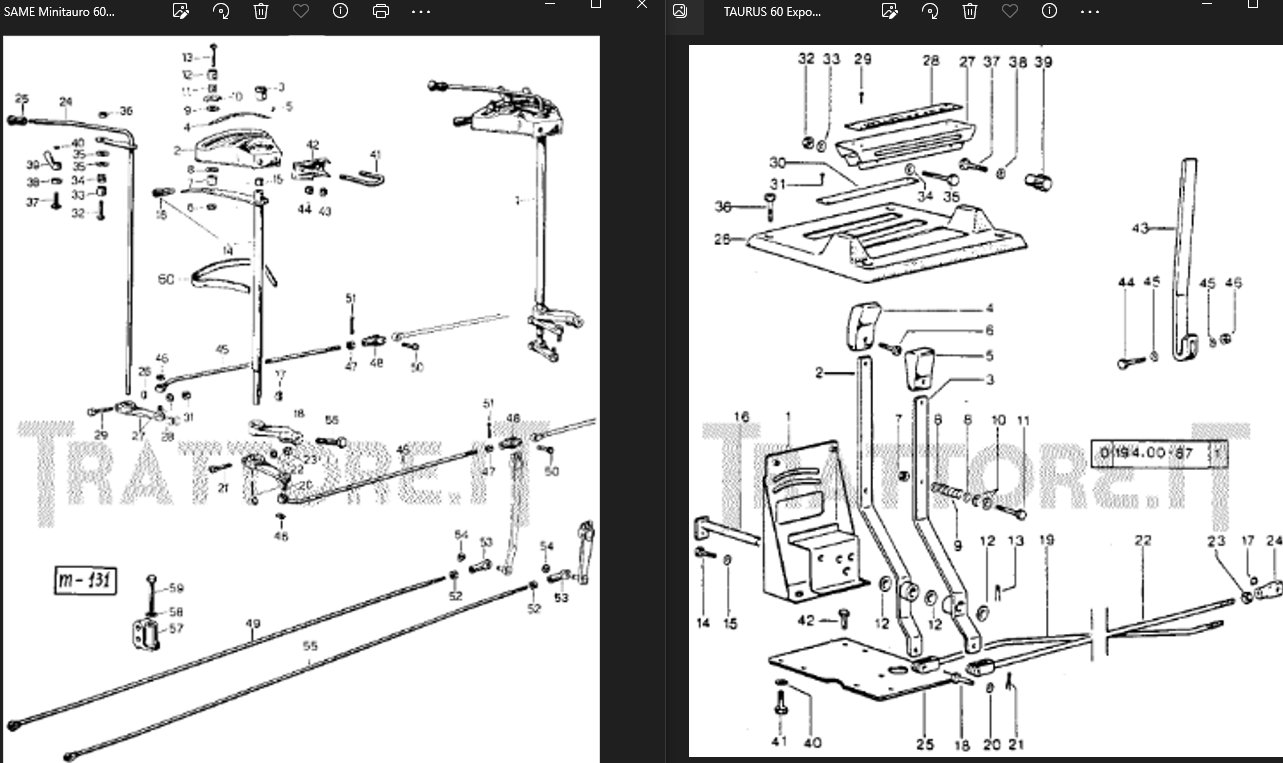The image size is (1283, 763).
Task: Rotate the SAME Minitauro image
Action: (x=221, y=11)
